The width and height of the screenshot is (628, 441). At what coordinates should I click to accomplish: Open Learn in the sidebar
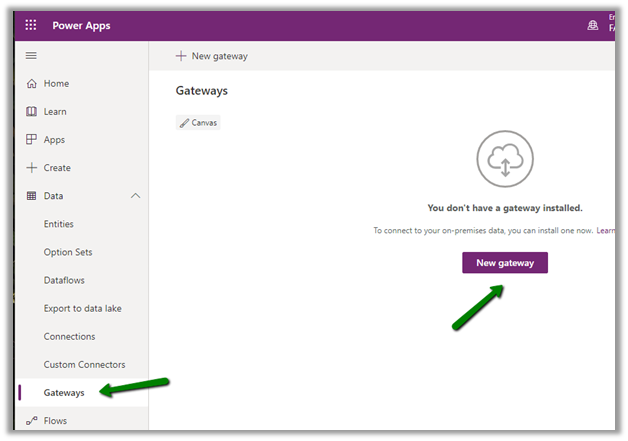pyautogui.click(x=55, y=111)
